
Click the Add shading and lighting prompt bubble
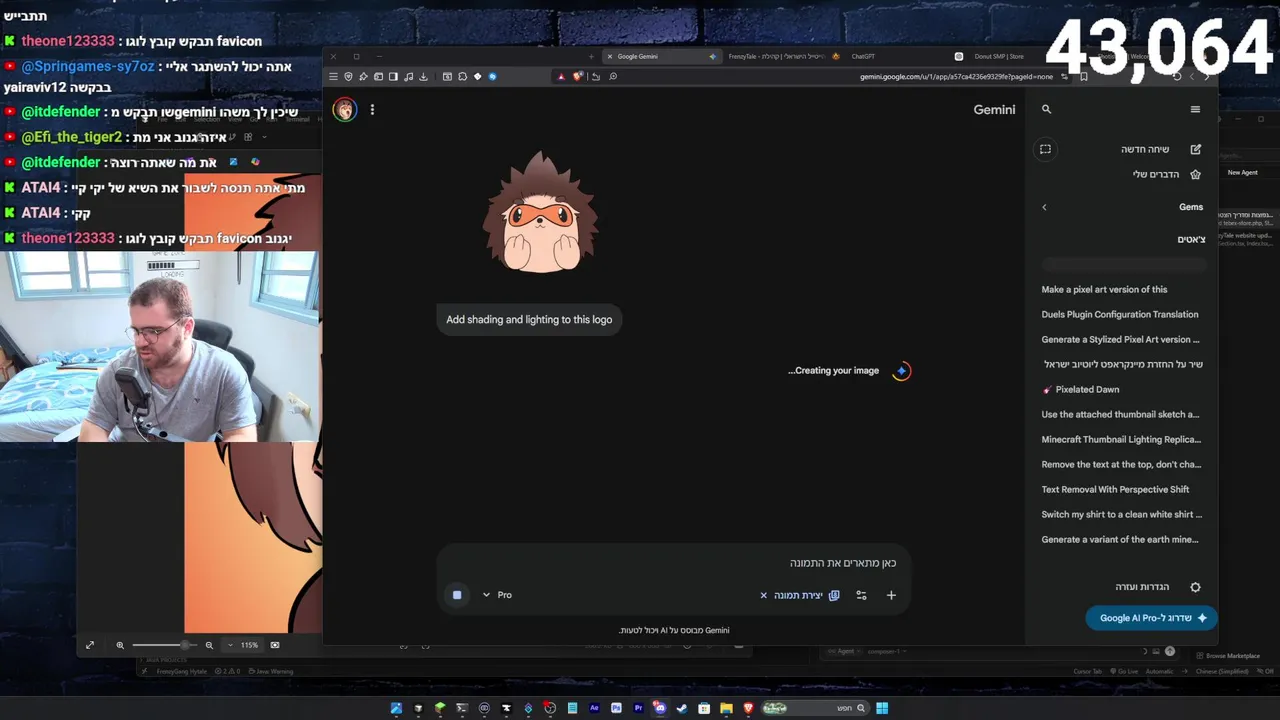pos(529,319)
